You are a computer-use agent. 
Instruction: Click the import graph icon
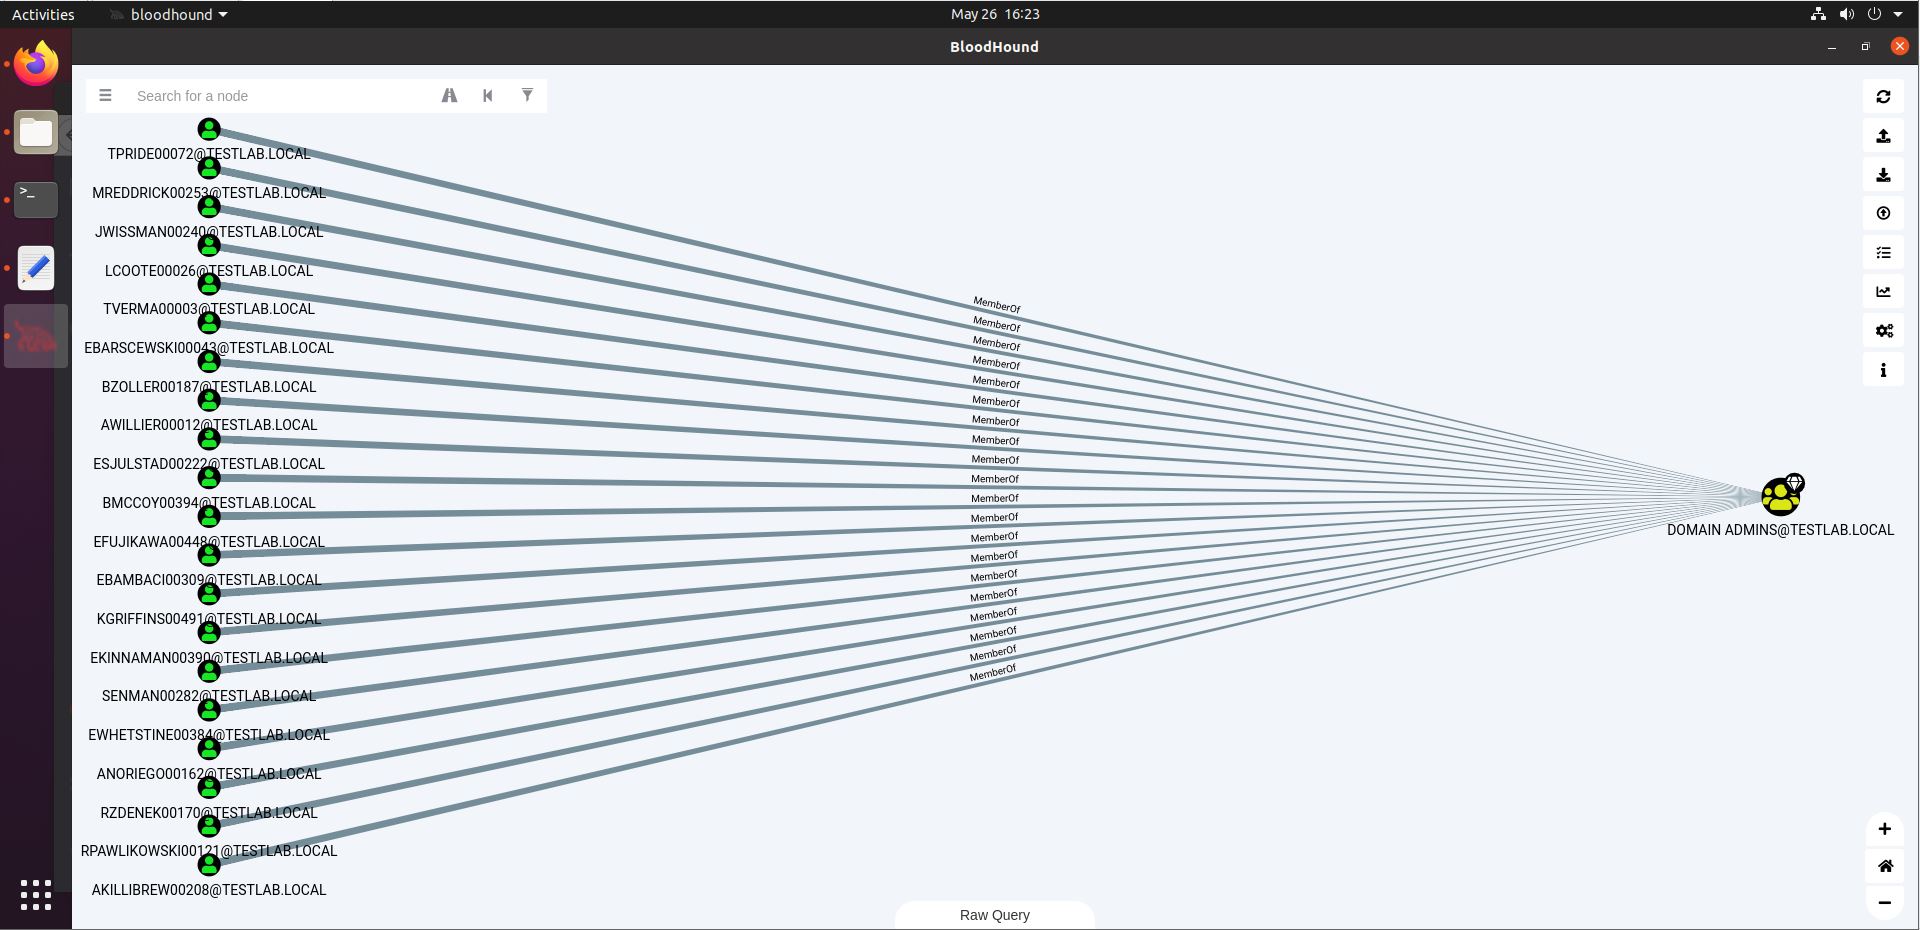coord(1883,175)
